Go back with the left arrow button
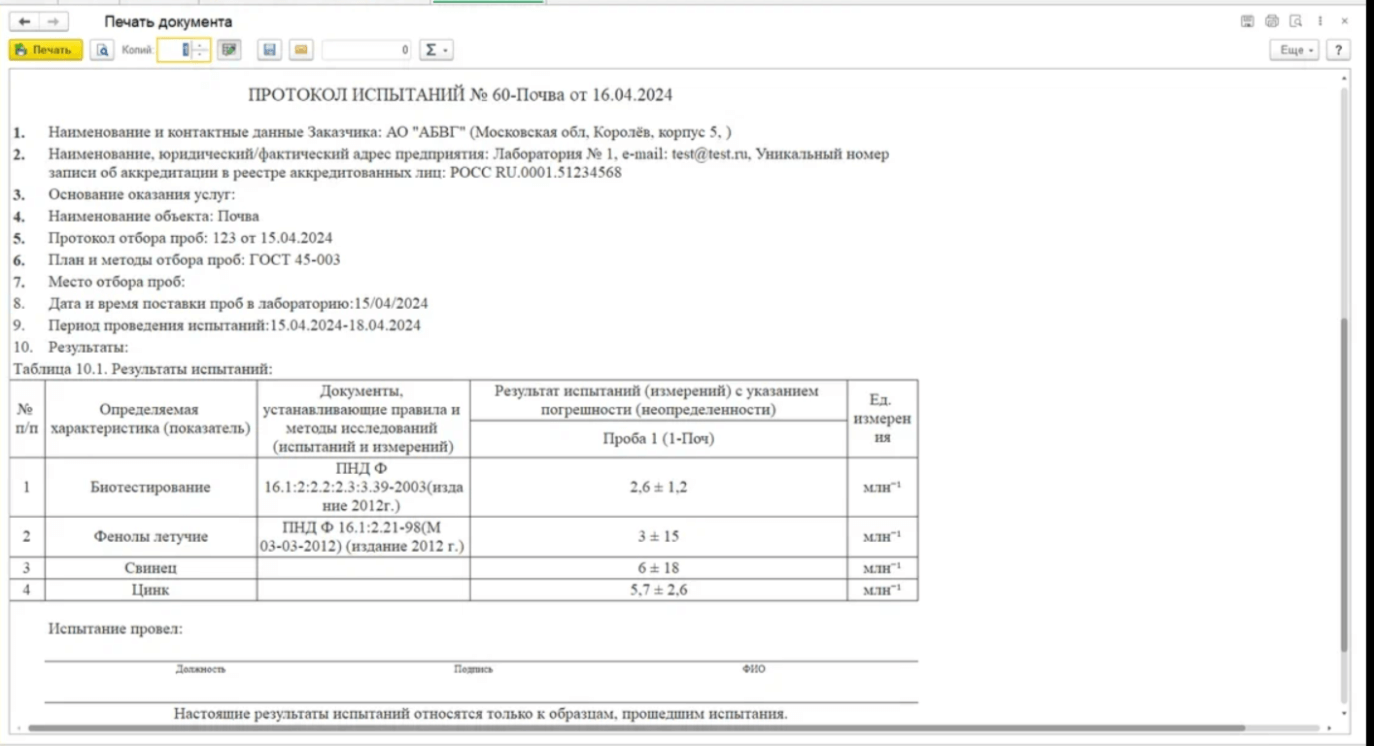Viewport: 1374px width, 746px height. click(25, 22)
